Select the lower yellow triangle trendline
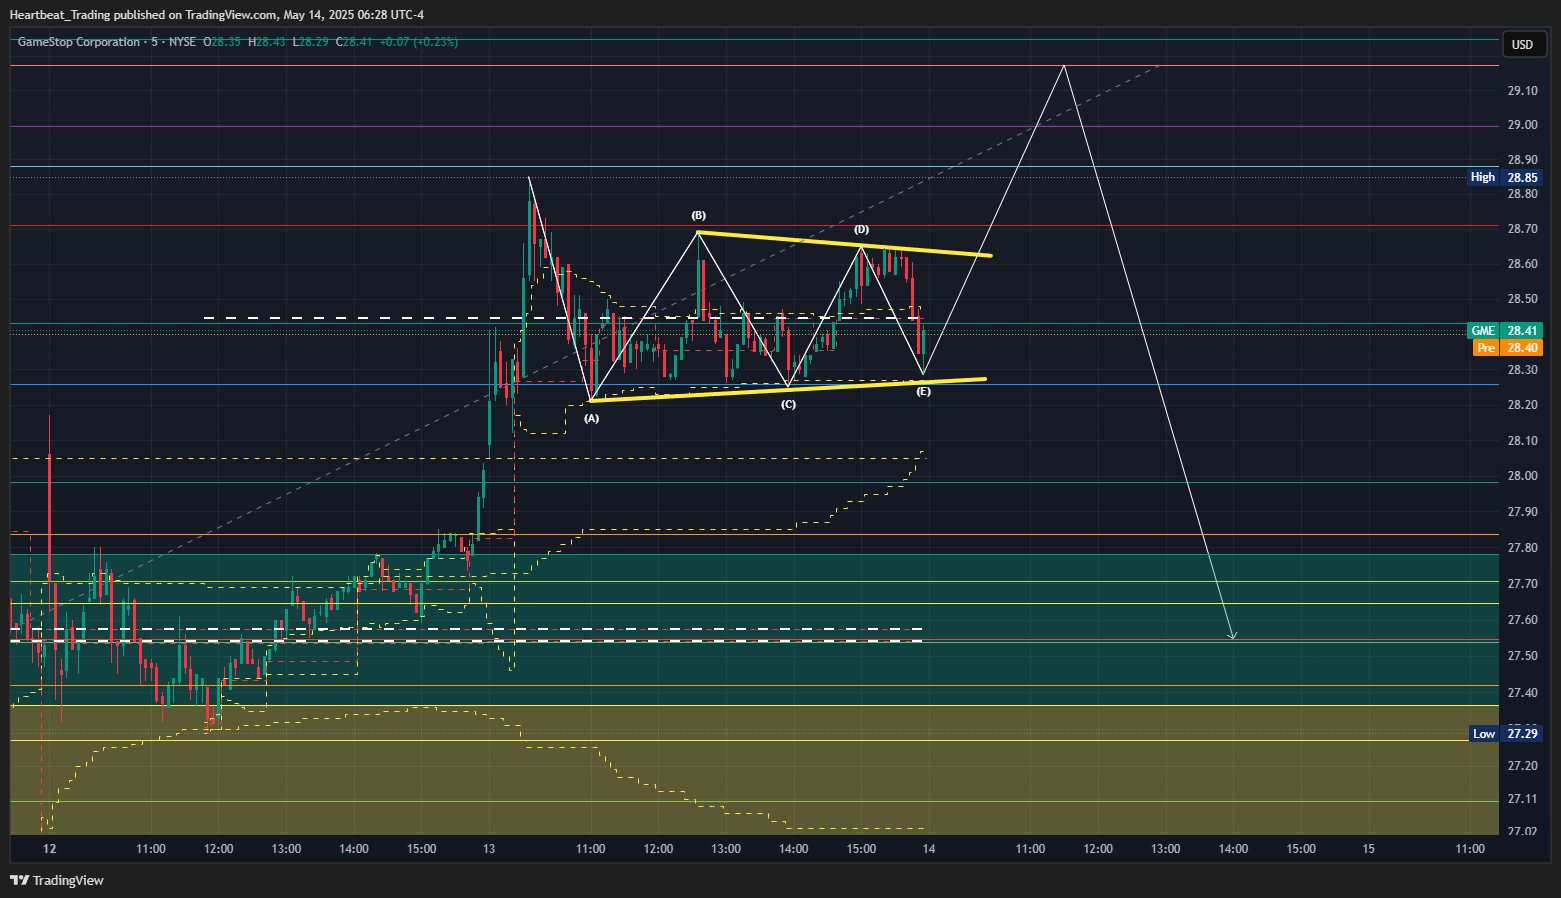Screen dimensions: 1561x898 [x=788, y=390]
